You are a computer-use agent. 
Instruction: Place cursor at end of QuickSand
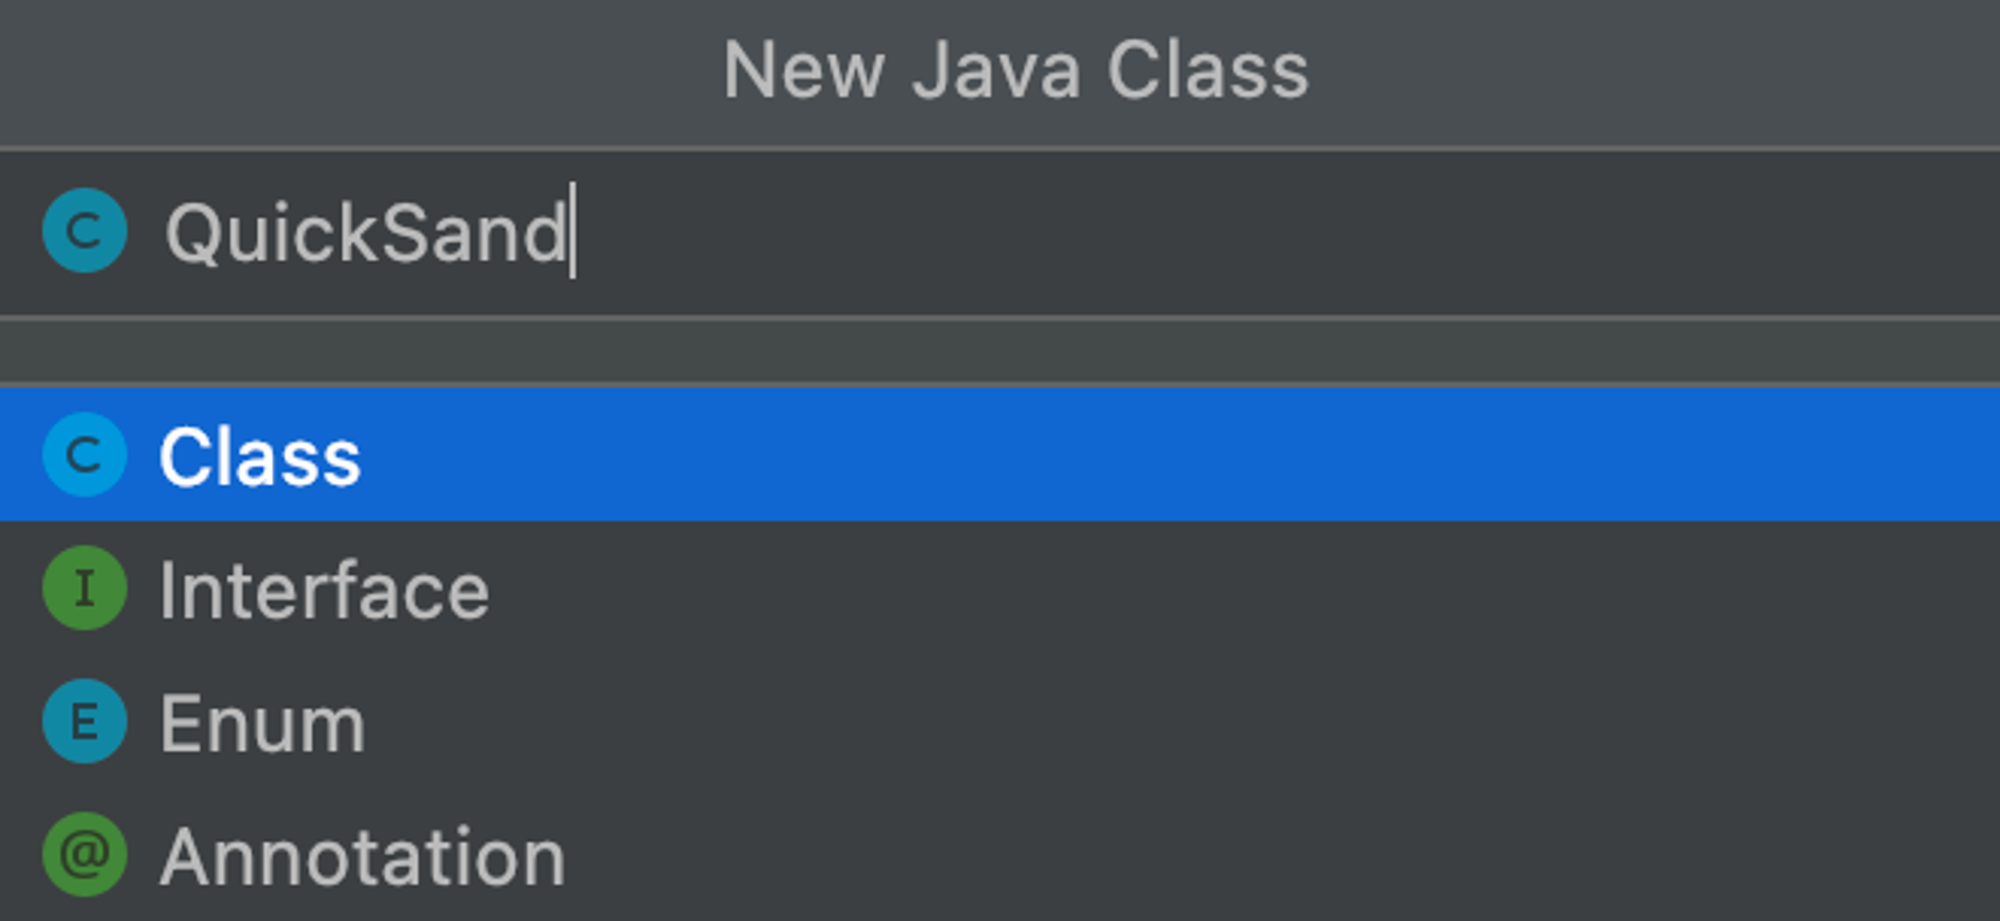click(x=570, y=233)
